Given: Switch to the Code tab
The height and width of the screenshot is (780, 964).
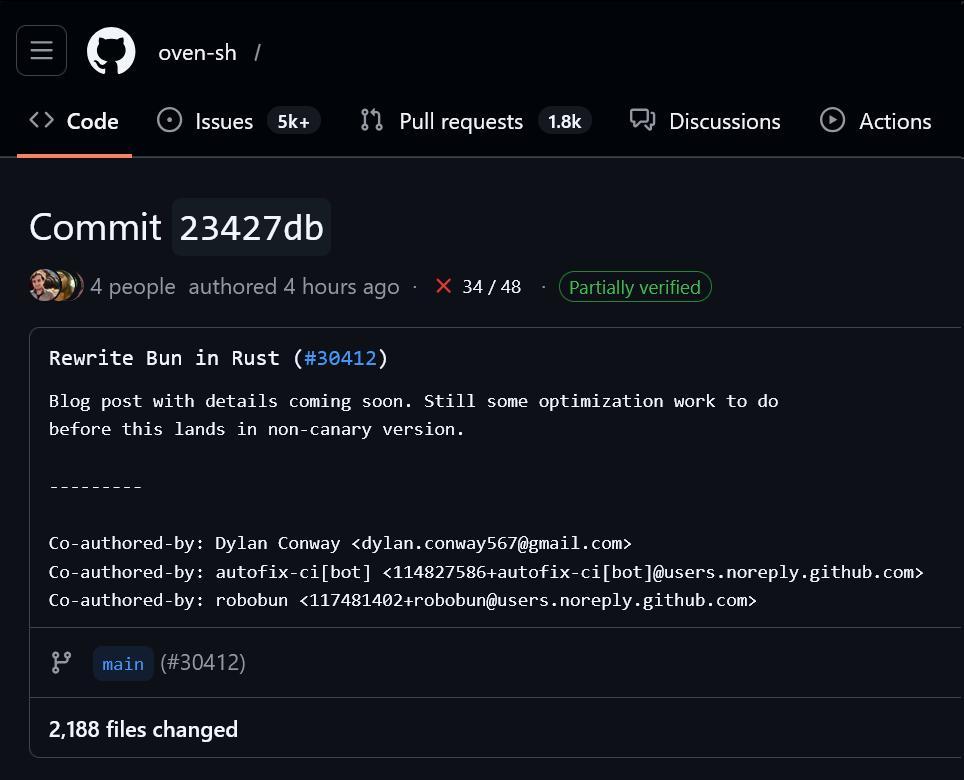Looking at the screenshot, I should tap(74, 121).
